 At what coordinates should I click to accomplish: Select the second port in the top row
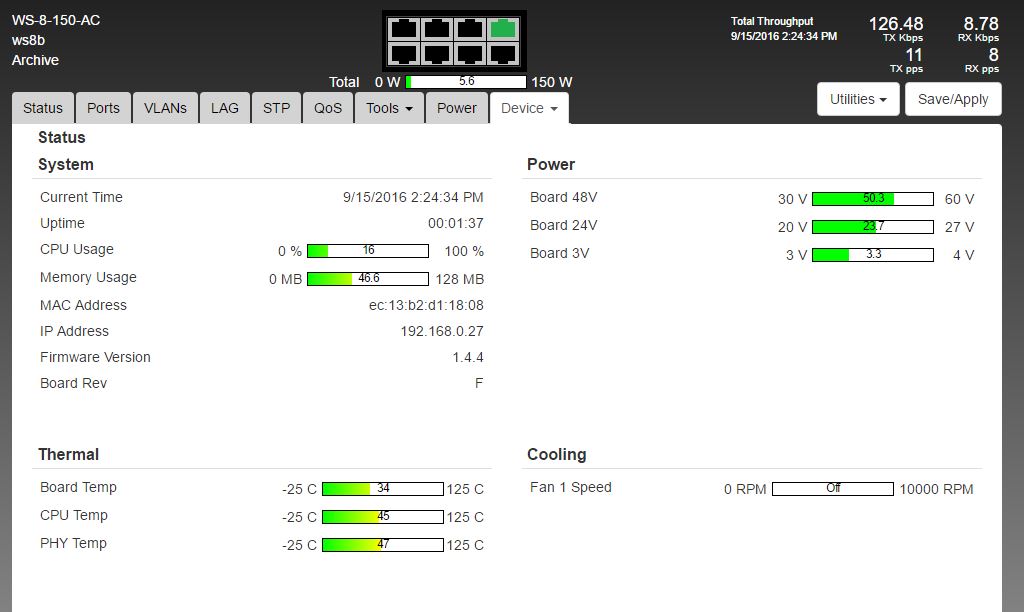pos(437,28)
